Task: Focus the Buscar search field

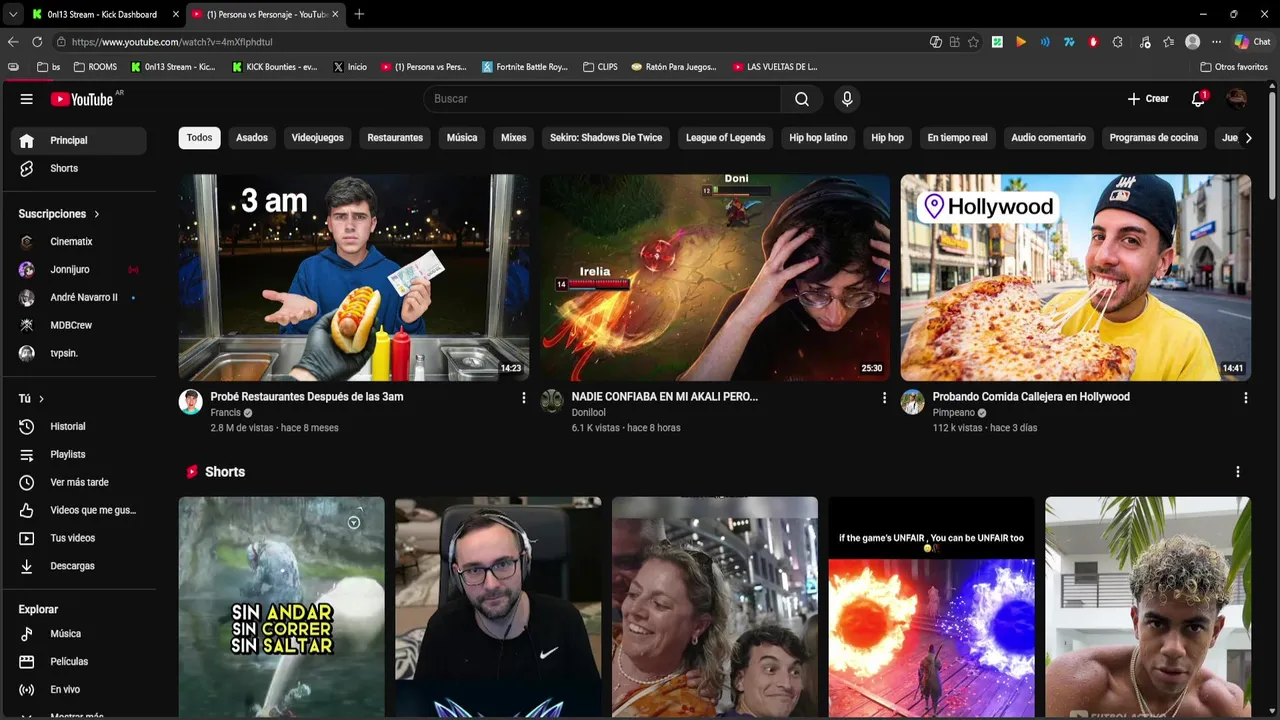Action: tap(602, 99)
